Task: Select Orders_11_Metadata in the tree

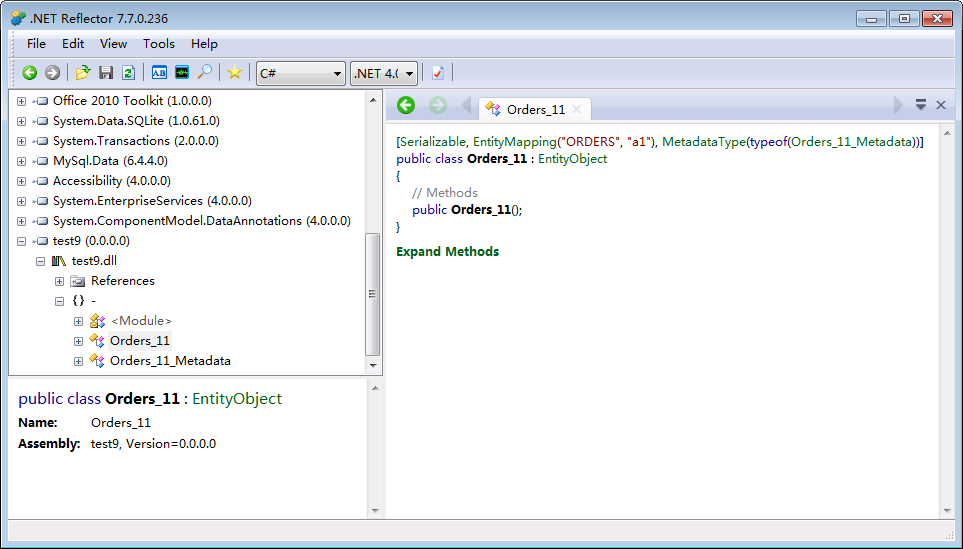Action: 170,361
